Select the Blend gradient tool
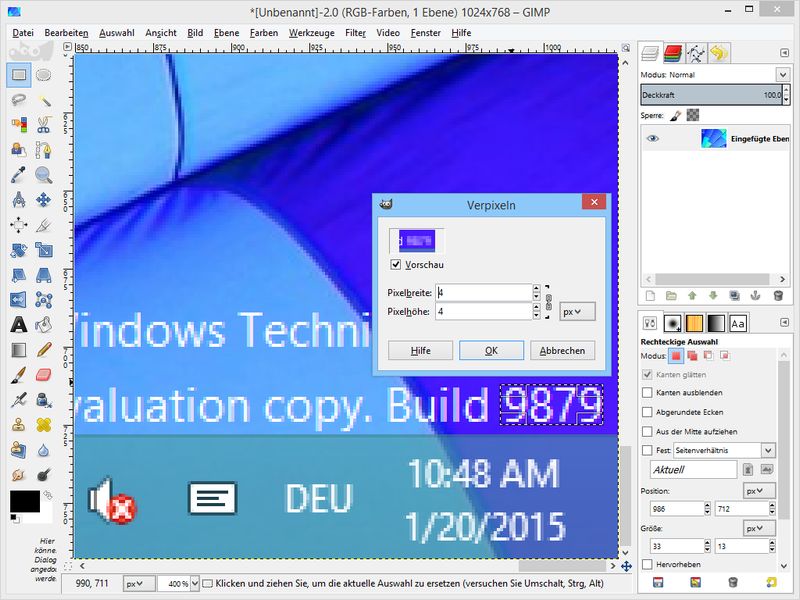800x600 pixels. tap(19, 349)
